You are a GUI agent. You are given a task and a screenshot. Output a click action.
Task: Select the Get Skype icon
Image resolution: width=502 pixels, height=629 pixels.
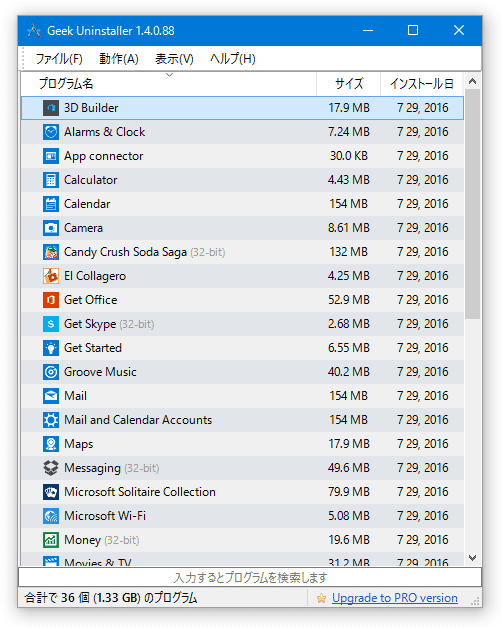pos(51,324)
